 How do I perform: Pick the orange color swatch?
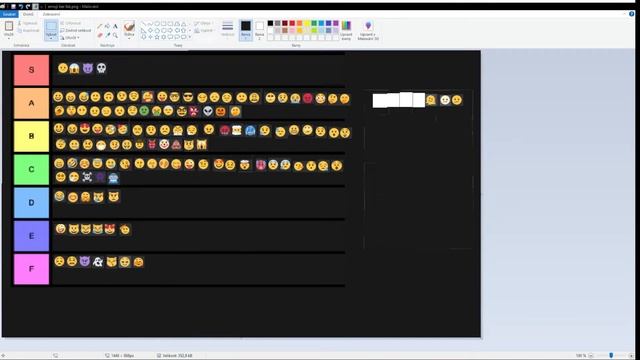(x=299, y=23)
